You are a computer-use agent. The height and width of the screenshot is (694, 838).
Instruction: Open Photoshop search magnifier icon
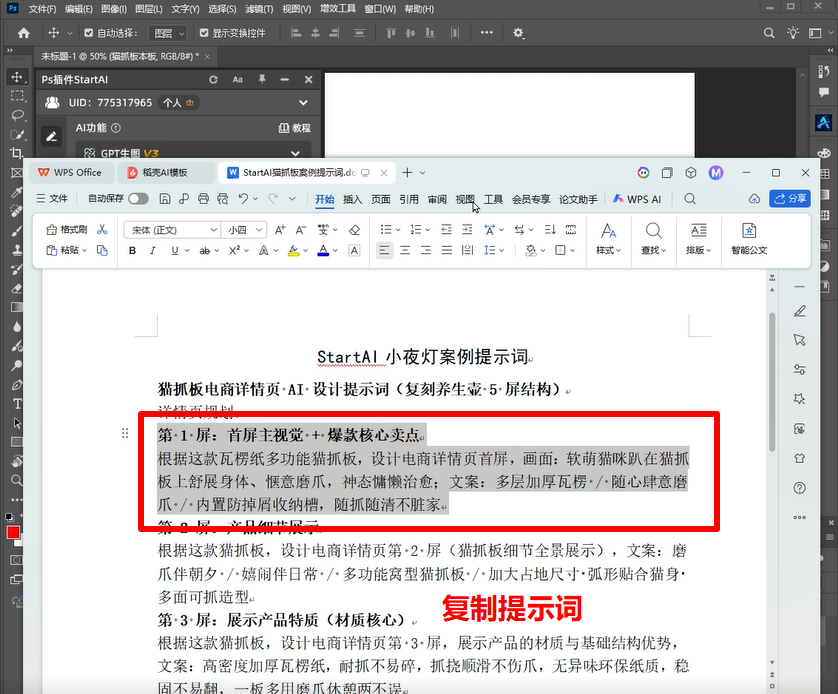(769, 33)
